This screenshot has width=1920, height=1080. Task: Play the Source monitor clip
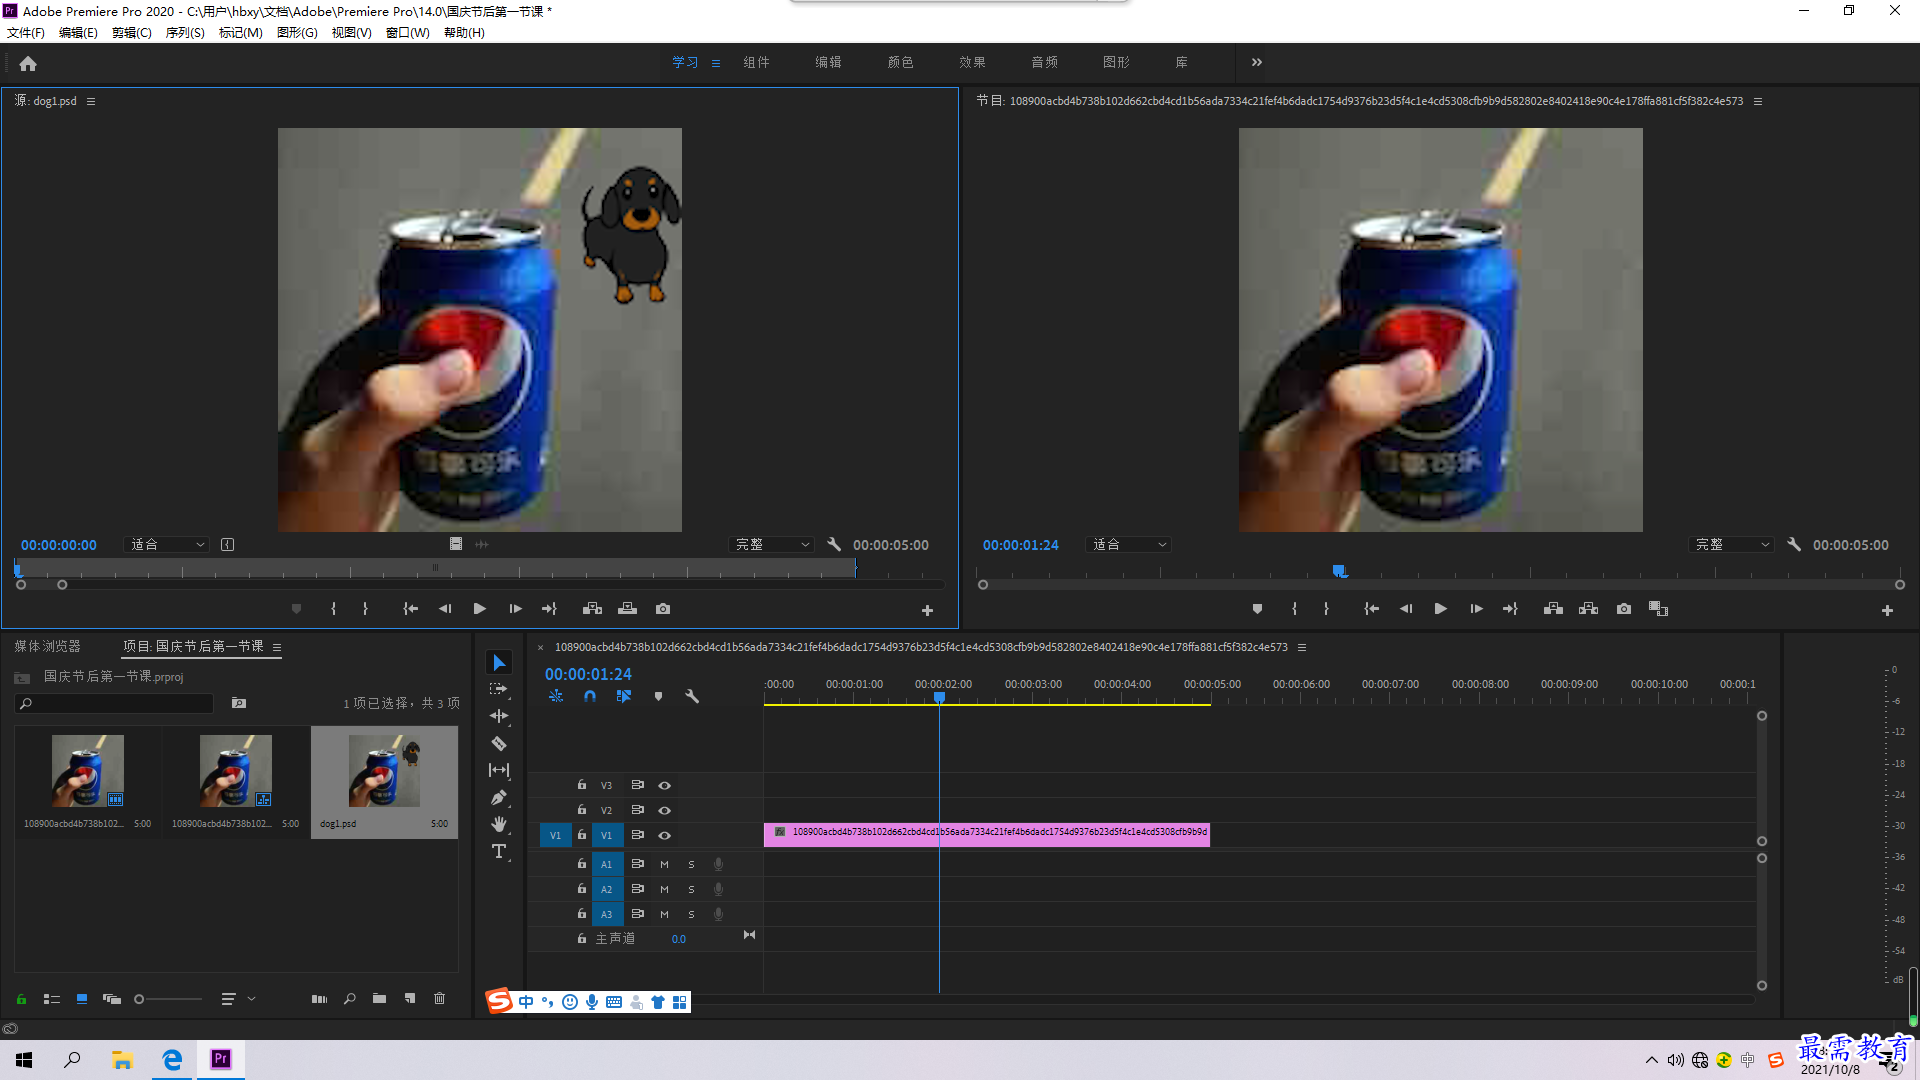tap(480, 609)
